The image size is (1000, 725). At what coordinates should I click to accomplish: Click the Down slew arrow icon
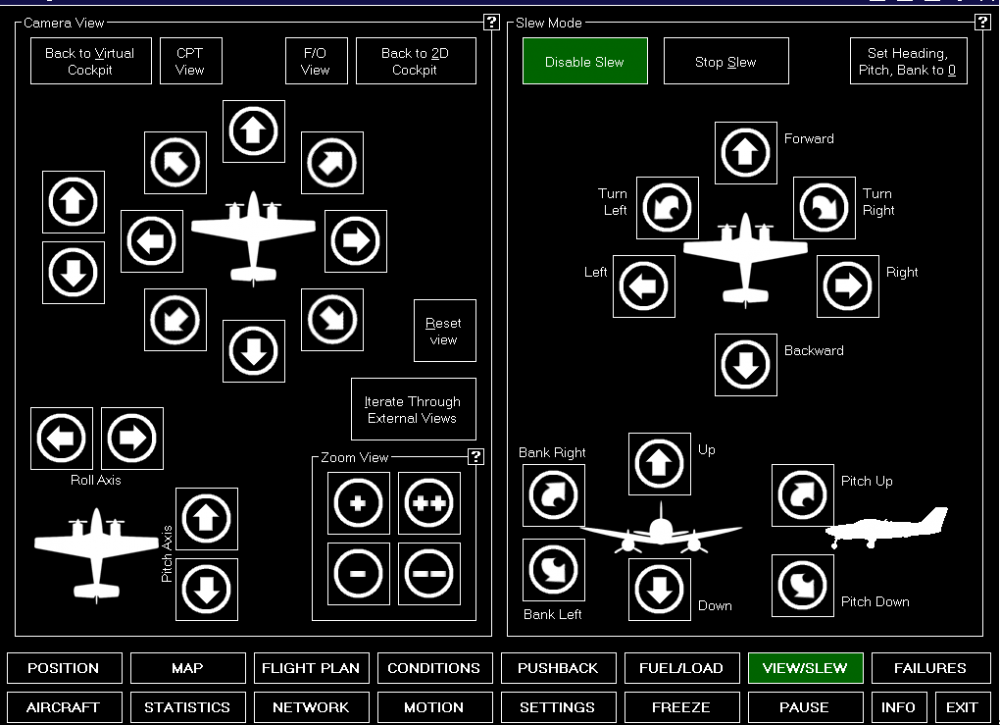[x=659, y=589]
